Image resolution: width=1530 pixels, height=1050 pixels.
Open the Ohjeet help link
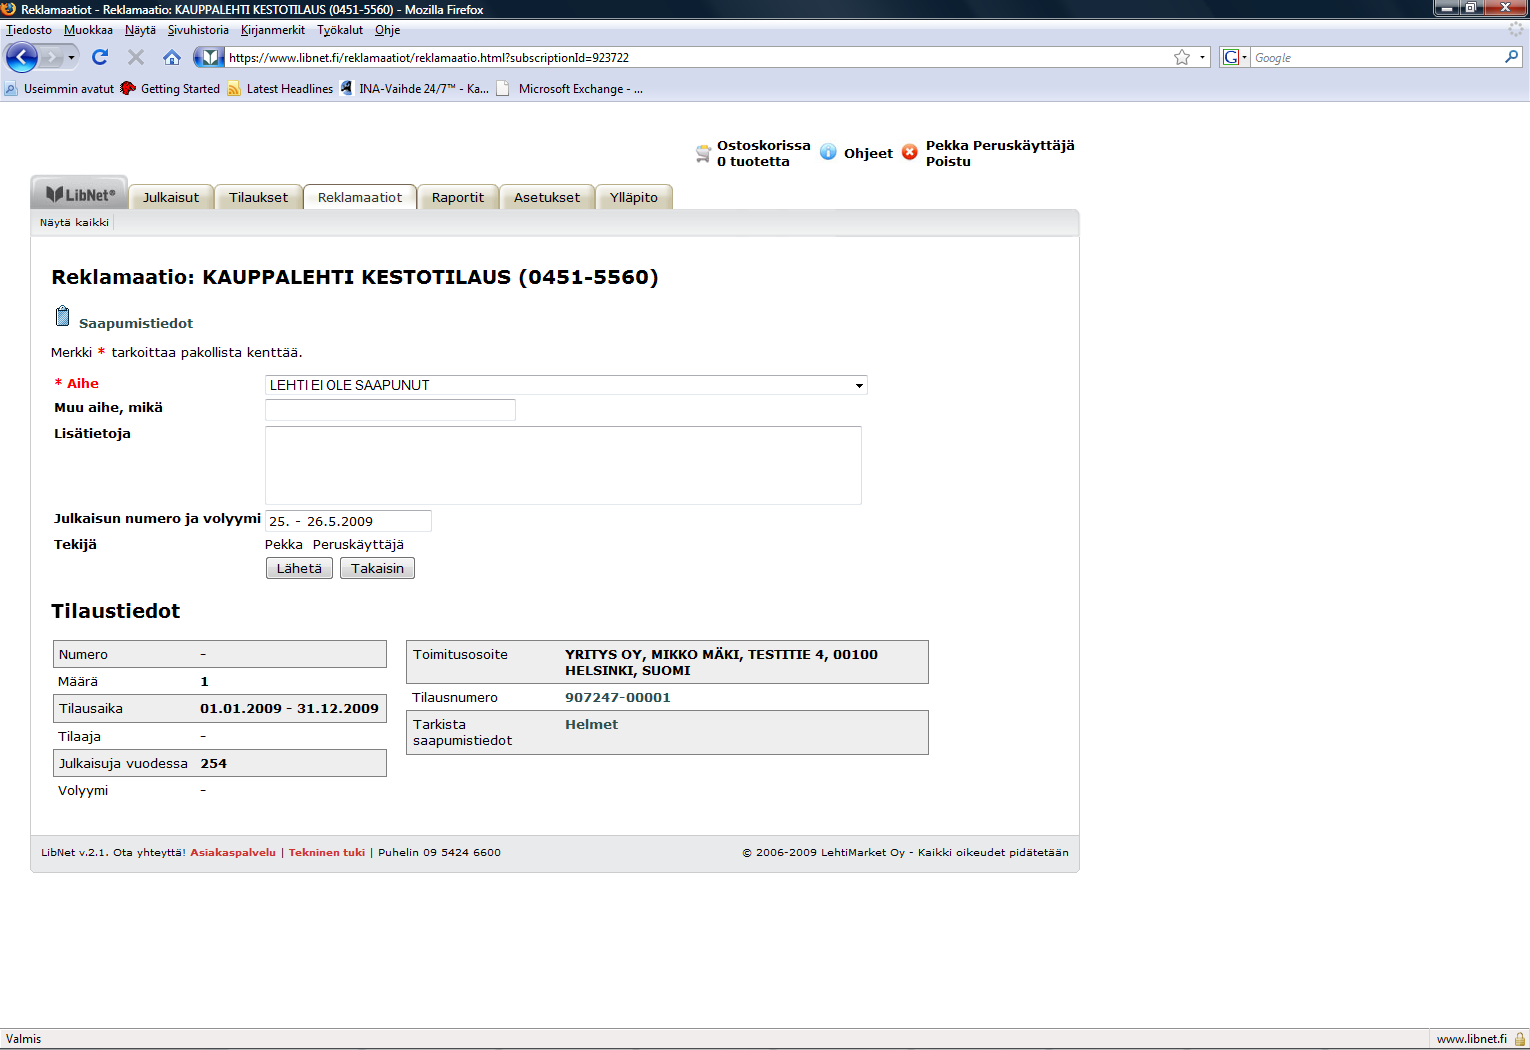(x=868, y=153)
